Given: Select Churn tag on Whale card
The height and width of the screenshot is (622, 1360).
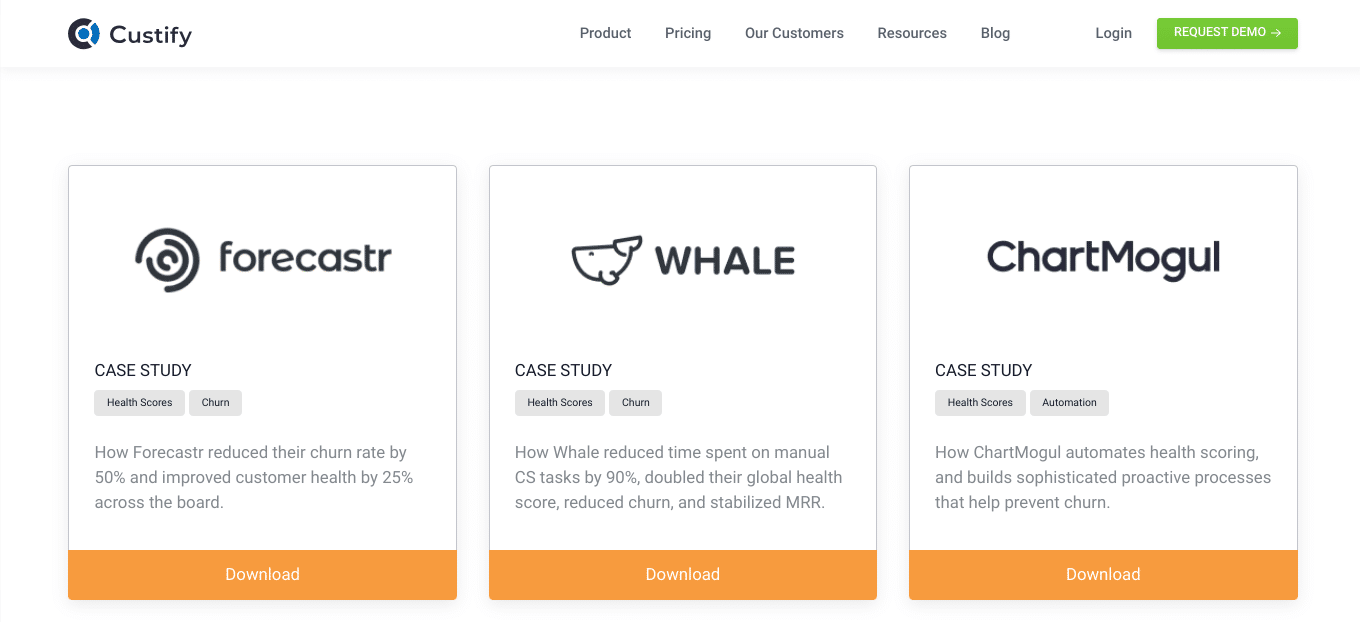Looking at the screenshot, I should [x=635, y=403].
